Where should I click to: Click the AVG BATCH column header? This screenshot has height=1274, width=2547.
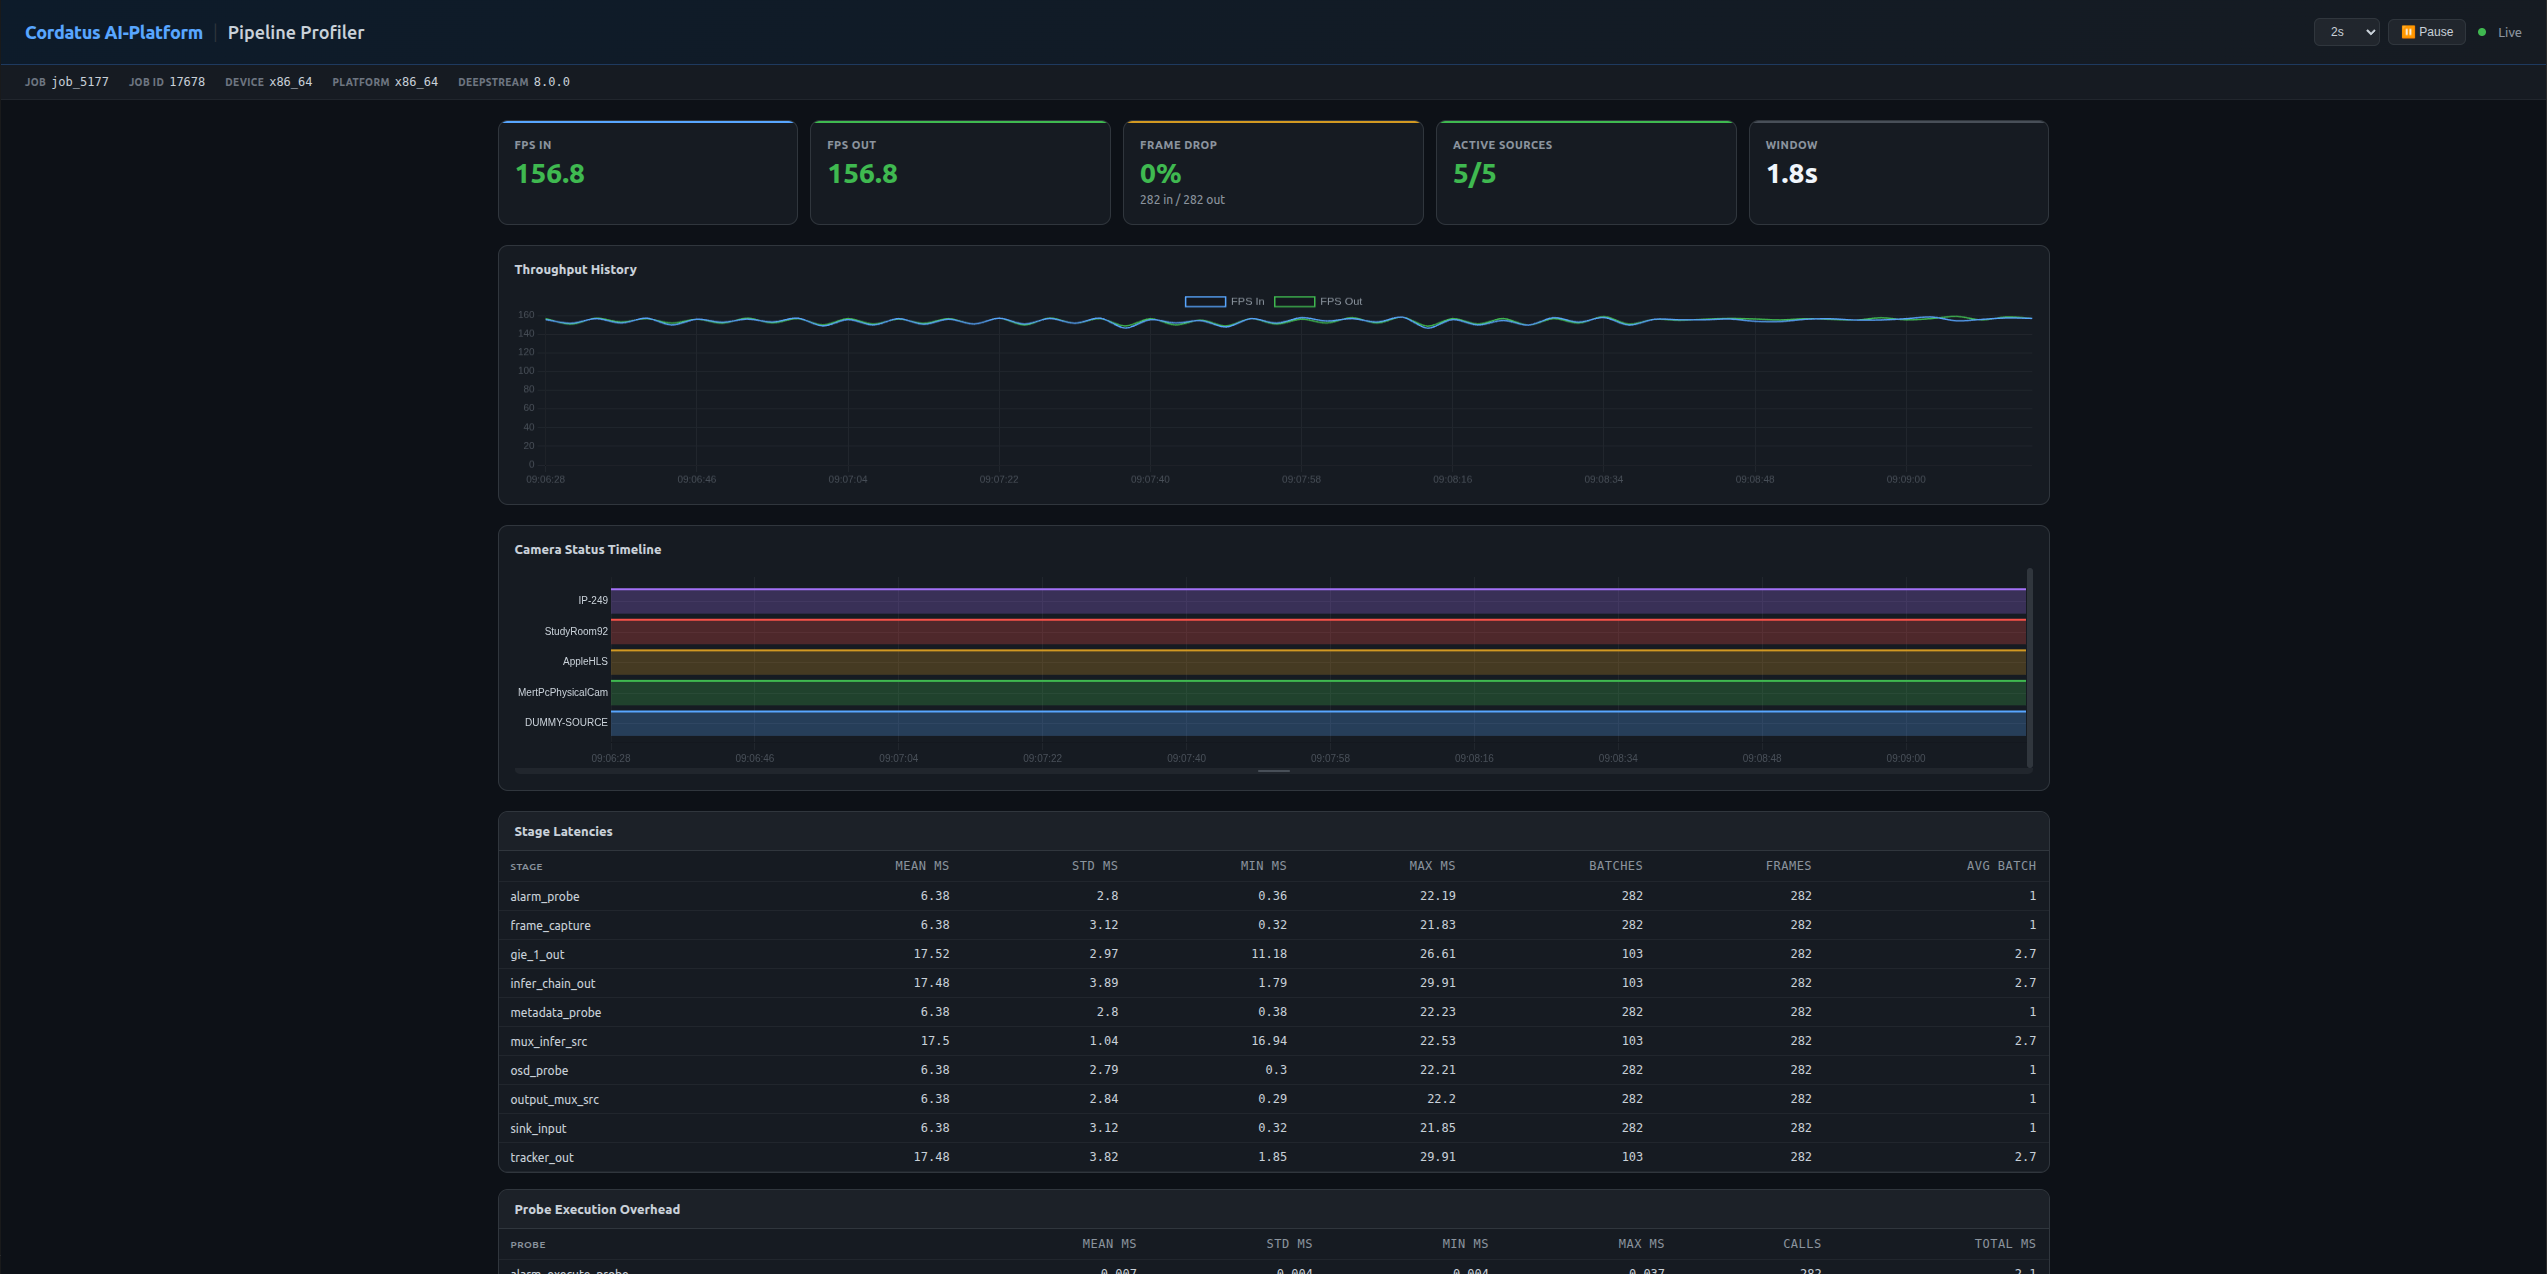coord(2001,866)
